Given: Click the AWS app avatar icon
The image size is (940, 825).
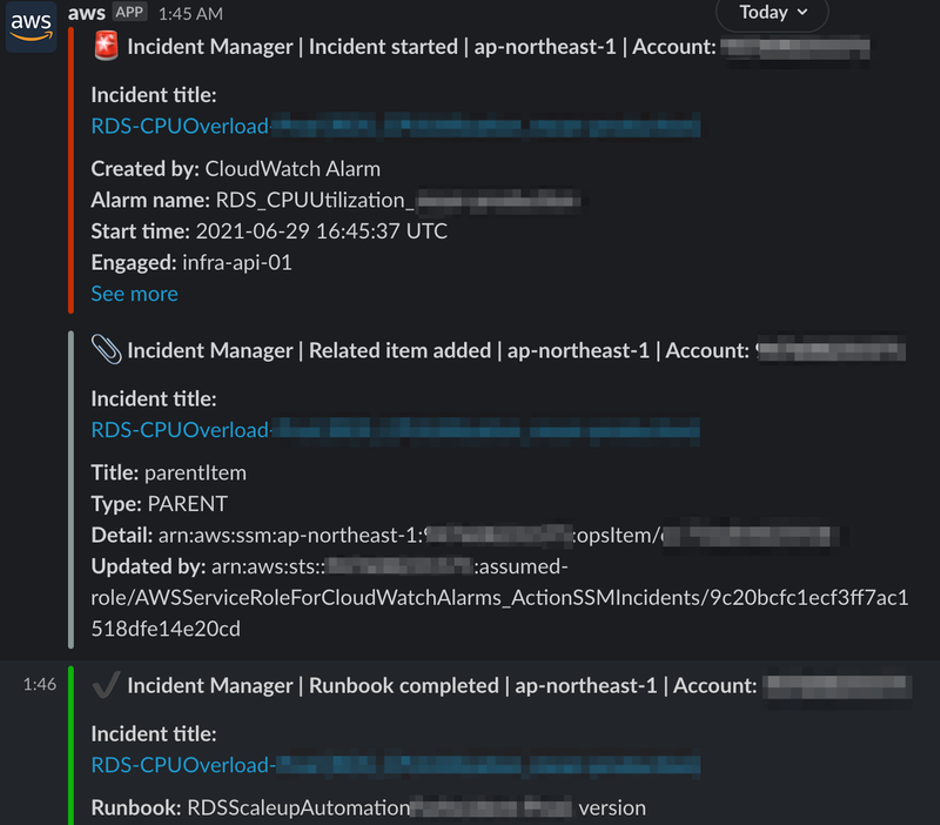Looking at the screenshot, I should [x=31, y=26].
